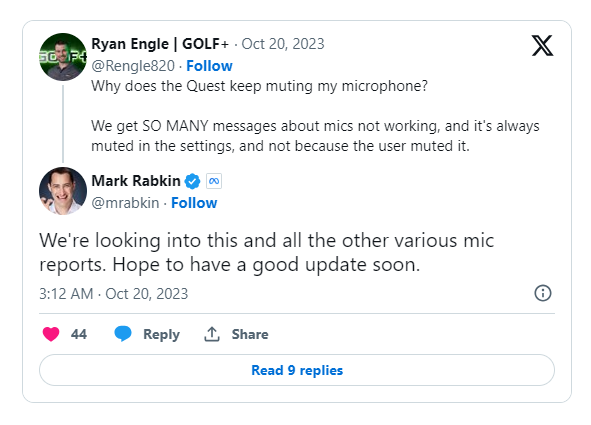
Task: Open Mark Rabkin's profile photo
Action: pos(63,191)
